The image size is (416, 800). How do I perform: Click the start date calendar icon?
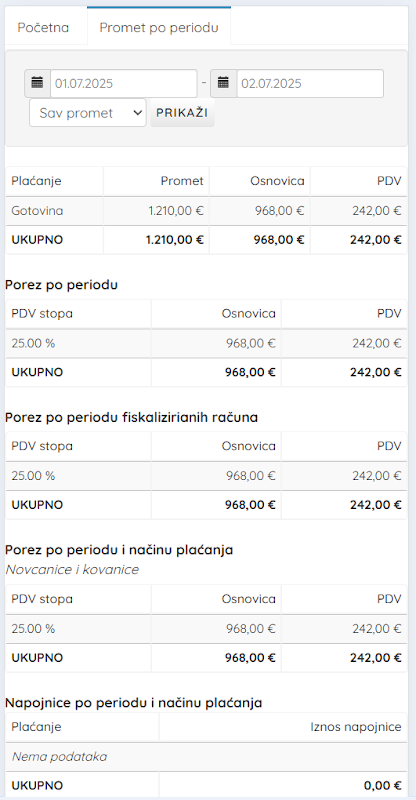pos(37,83)
